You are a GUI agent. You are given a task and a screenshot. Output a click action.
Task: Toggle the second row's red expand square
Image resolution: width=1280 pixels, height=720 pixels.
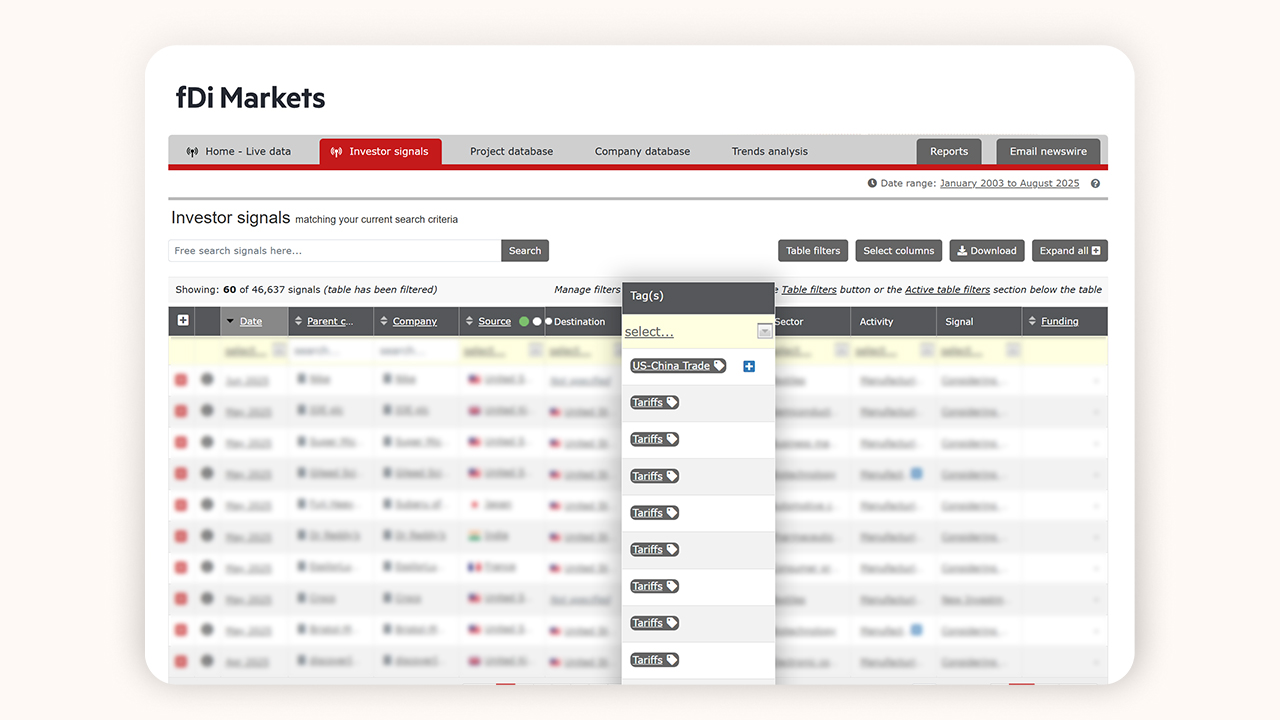(x=181, y=411)
